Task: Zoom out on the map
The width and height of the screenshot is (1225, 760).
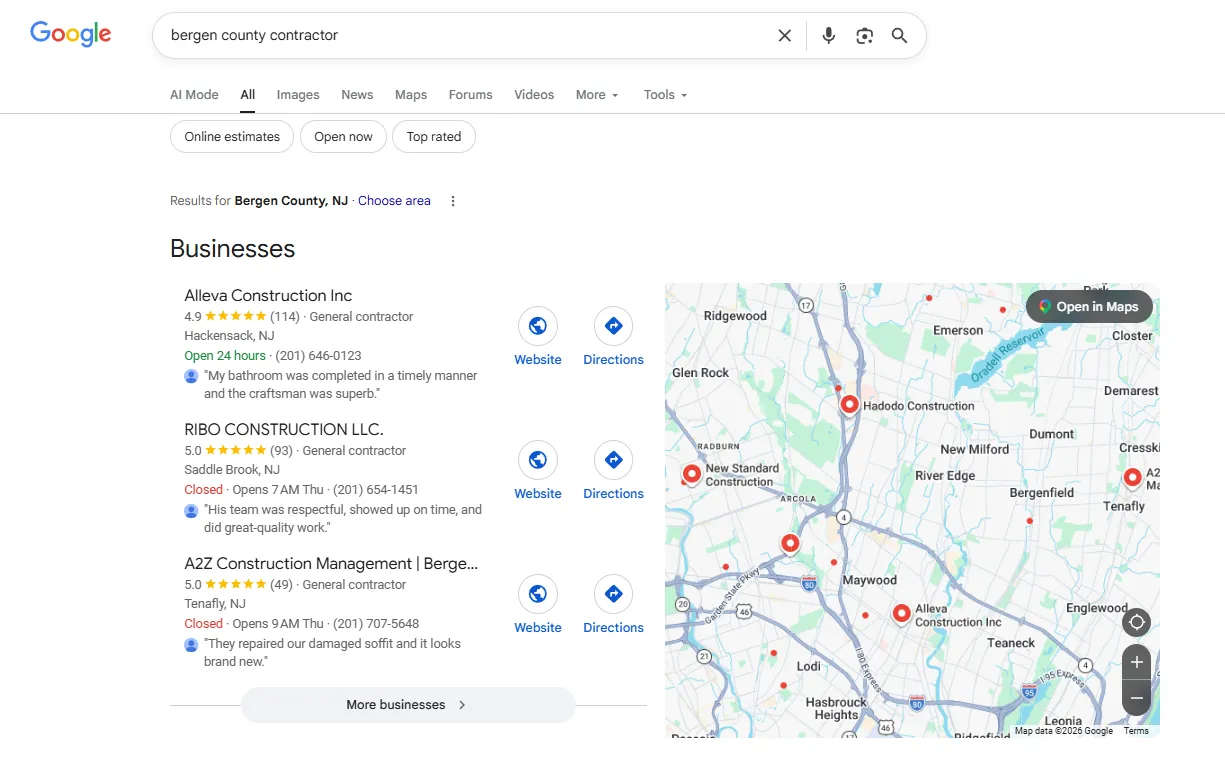Action: coord(1136,697)
